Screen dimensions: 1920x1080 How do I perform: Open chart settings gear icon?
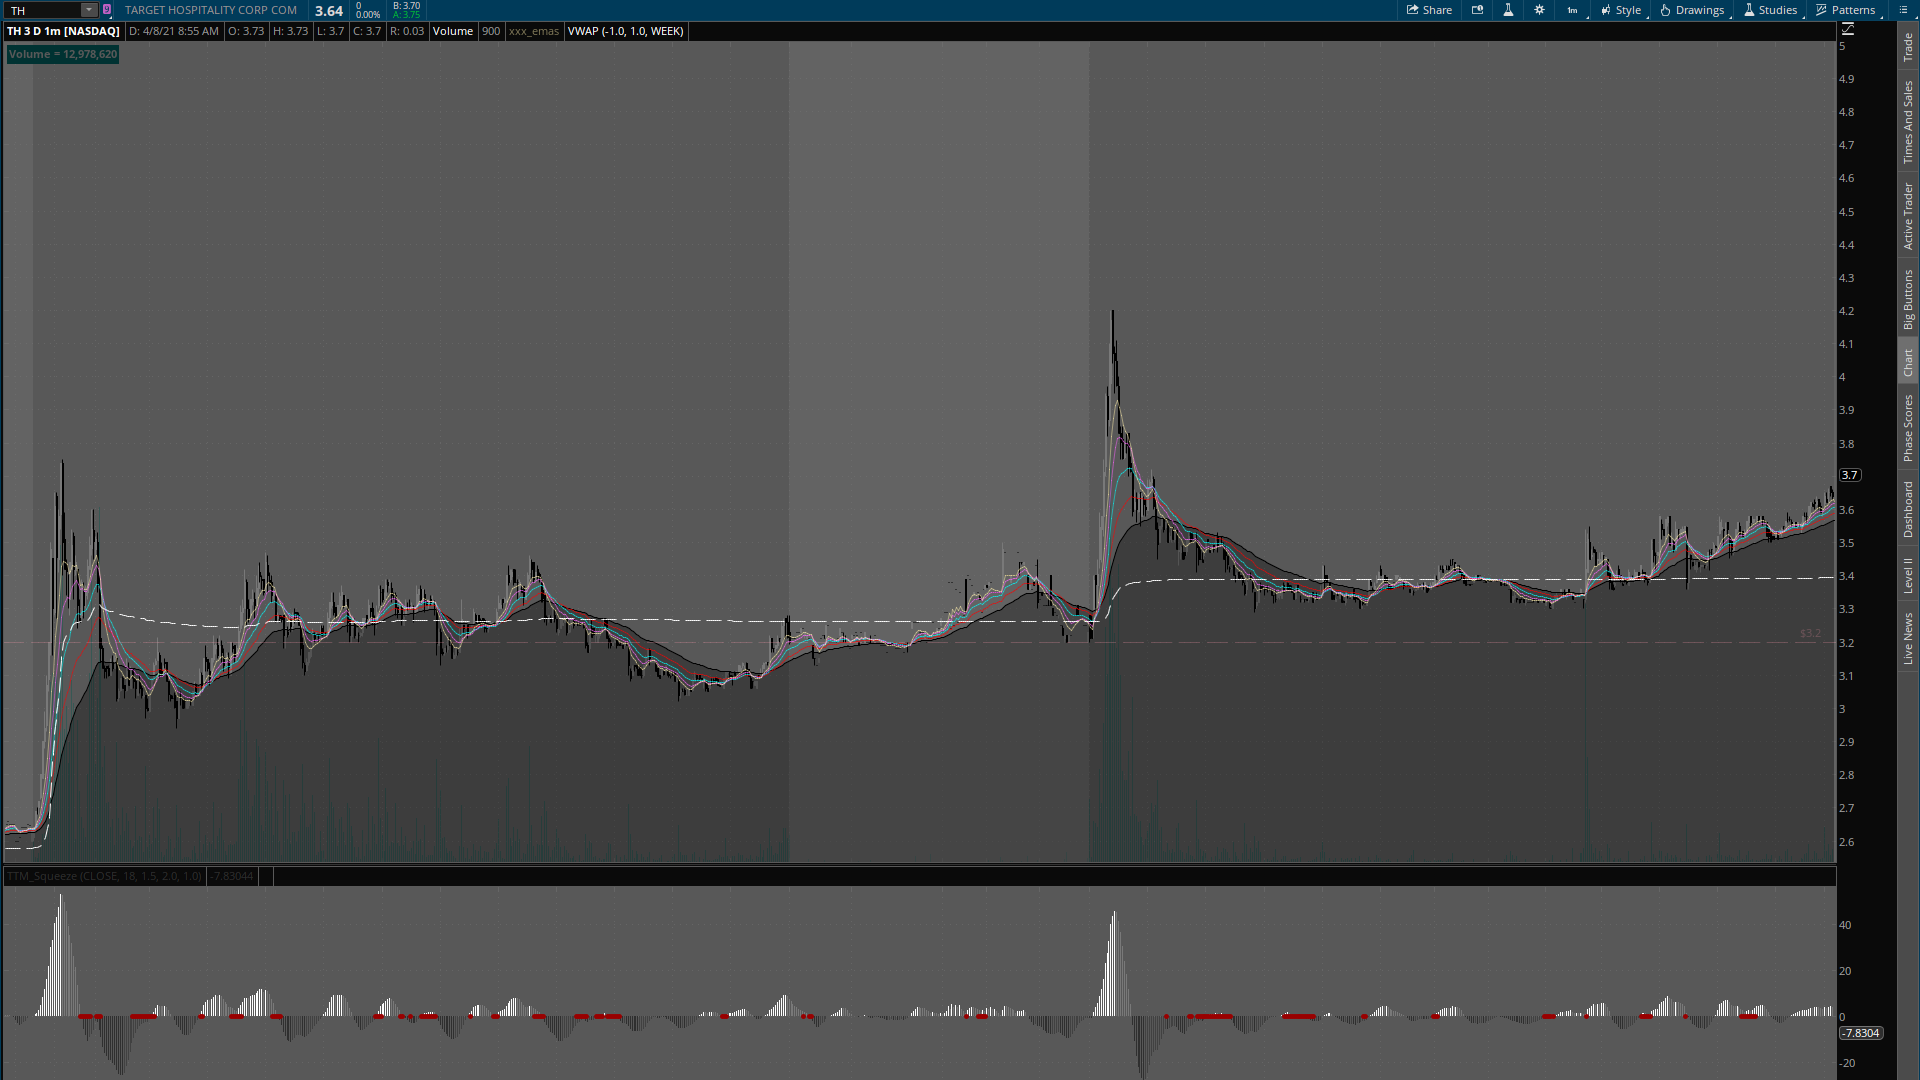pos(1539,10)
